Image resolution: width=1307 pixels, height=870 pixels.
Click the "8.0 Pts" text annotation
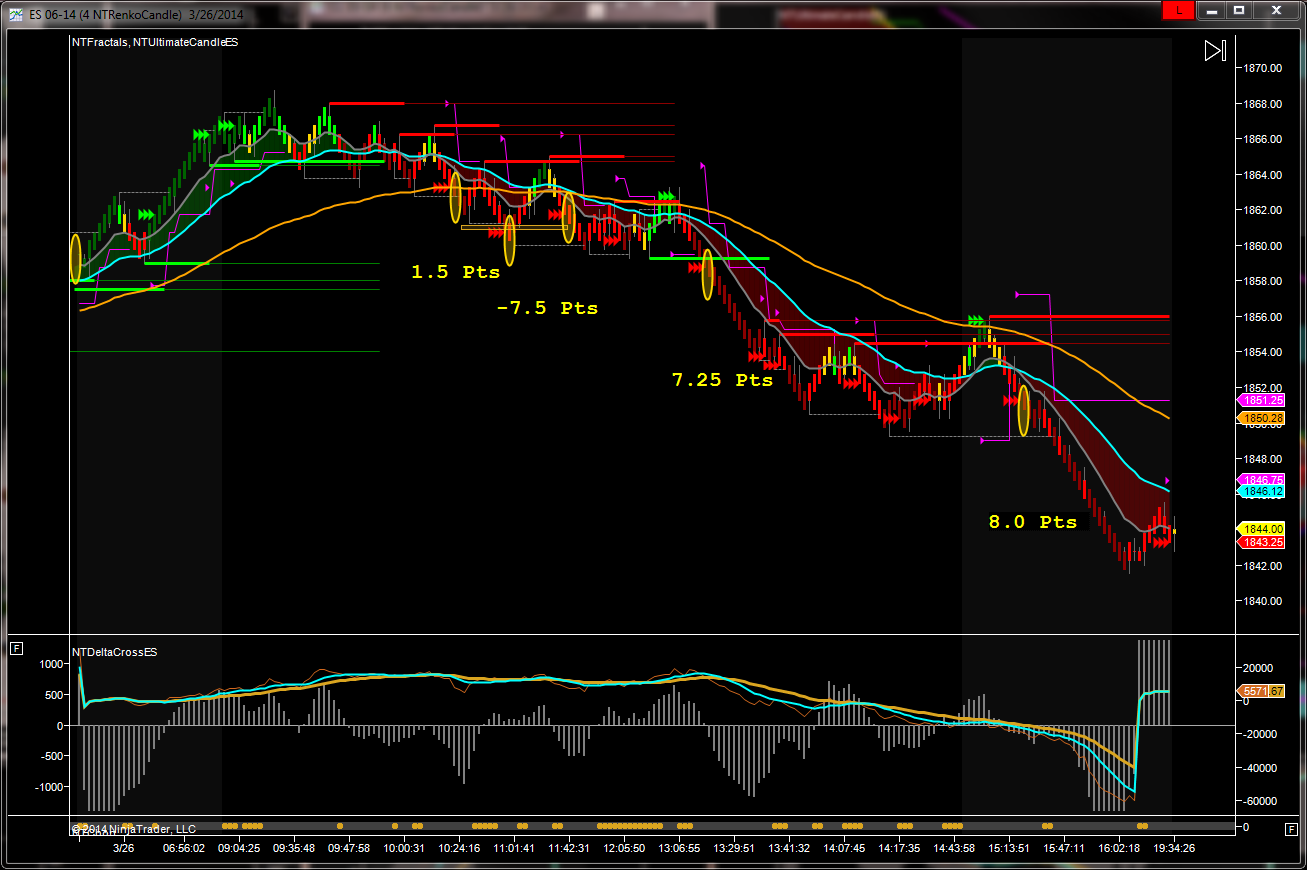[x=1033, y=522]
